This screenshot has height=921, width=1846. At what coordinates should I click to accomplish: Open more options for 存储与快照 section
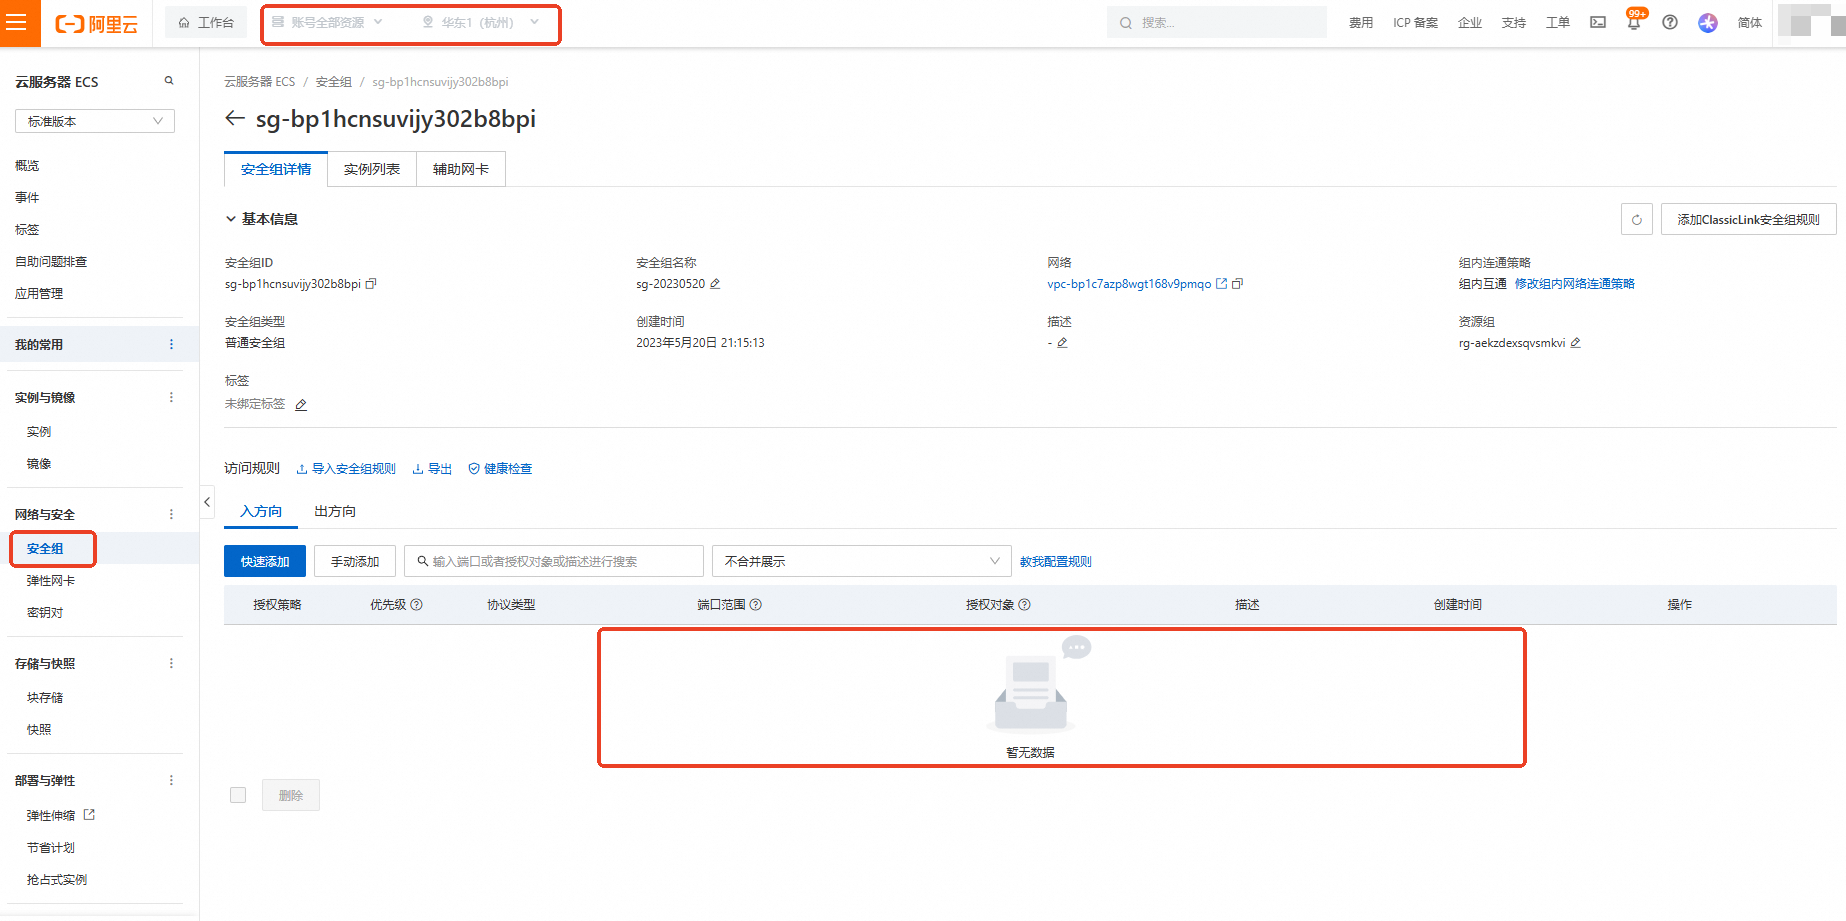(171, 664)
